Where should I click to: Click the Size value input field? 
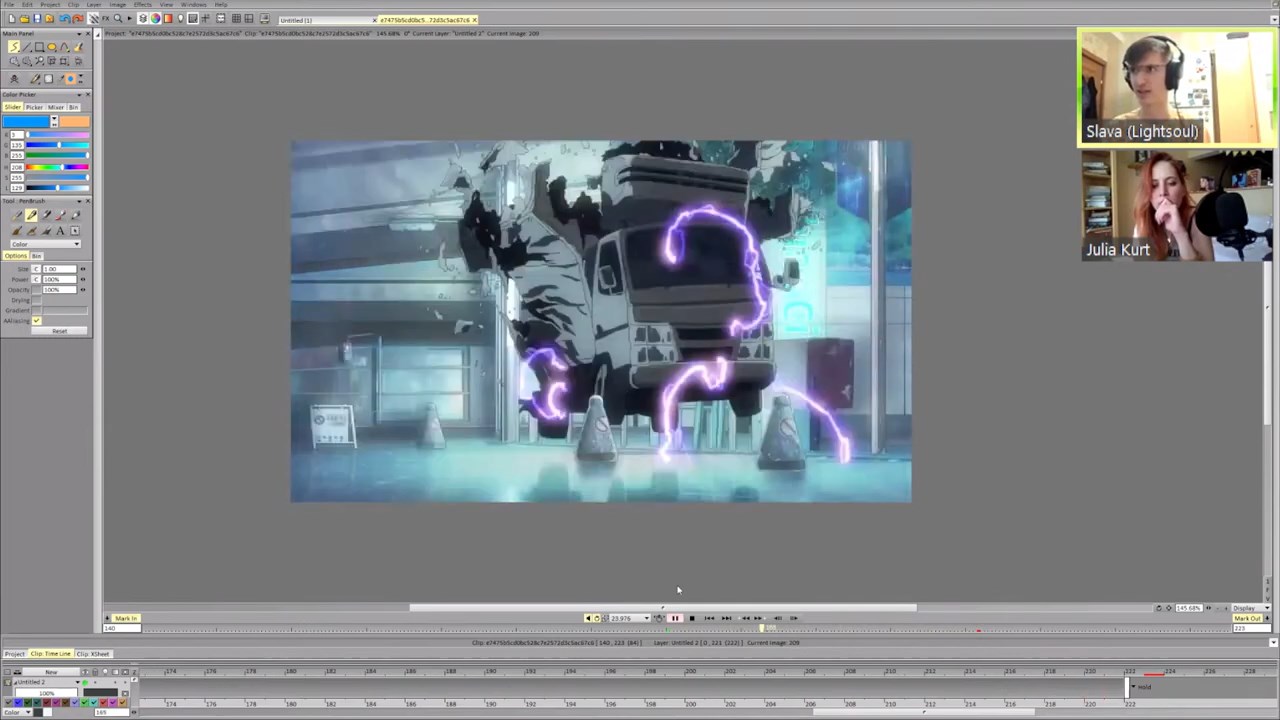pyautogui.click(x=60, y=269)
